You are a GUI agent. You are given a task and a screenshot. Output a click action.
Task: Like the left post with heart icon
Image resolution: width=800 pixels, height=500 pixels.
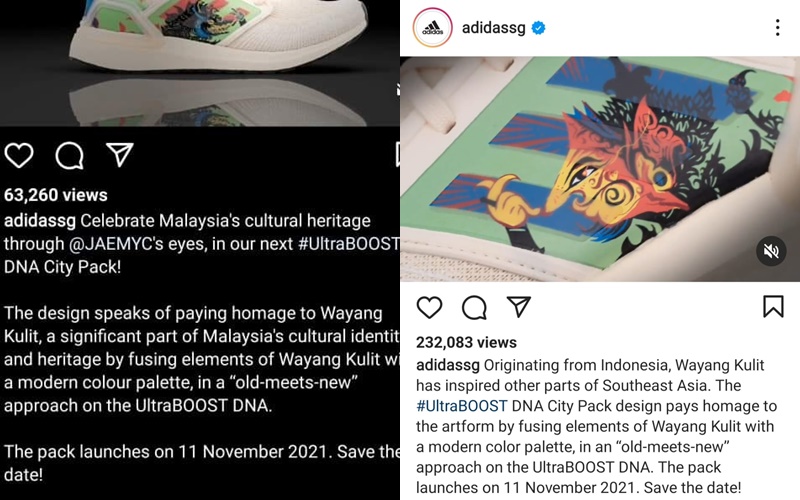(19, 155)
